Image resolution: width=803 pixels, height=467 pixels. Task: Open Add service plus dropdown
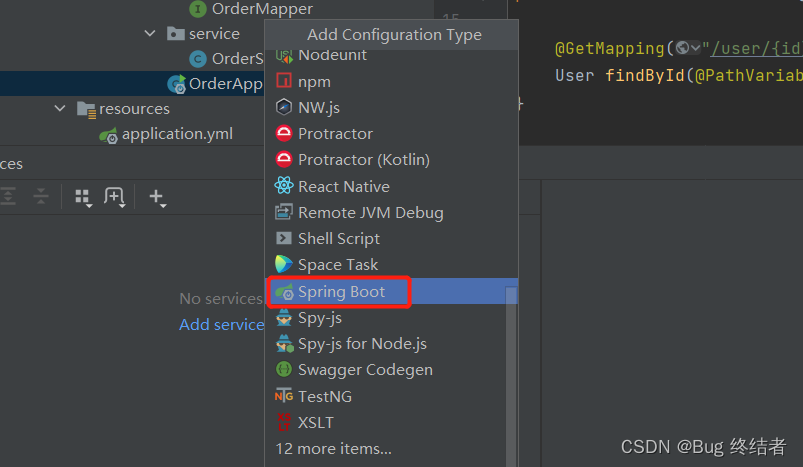pyautogui.click(x=157, y=197)
